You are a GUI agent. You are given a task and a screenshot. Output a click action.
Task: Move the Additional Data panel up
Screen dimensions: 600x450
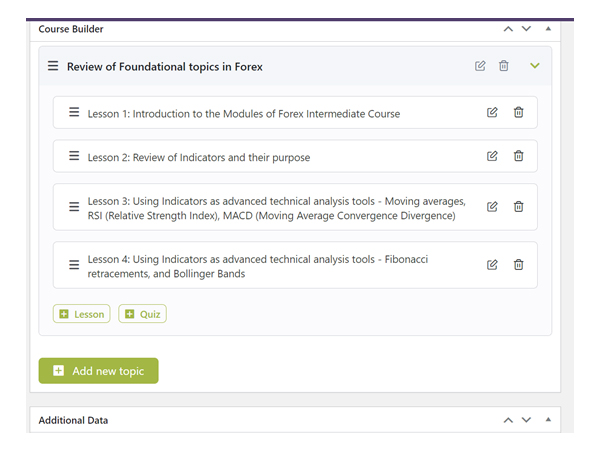[508, 420]
